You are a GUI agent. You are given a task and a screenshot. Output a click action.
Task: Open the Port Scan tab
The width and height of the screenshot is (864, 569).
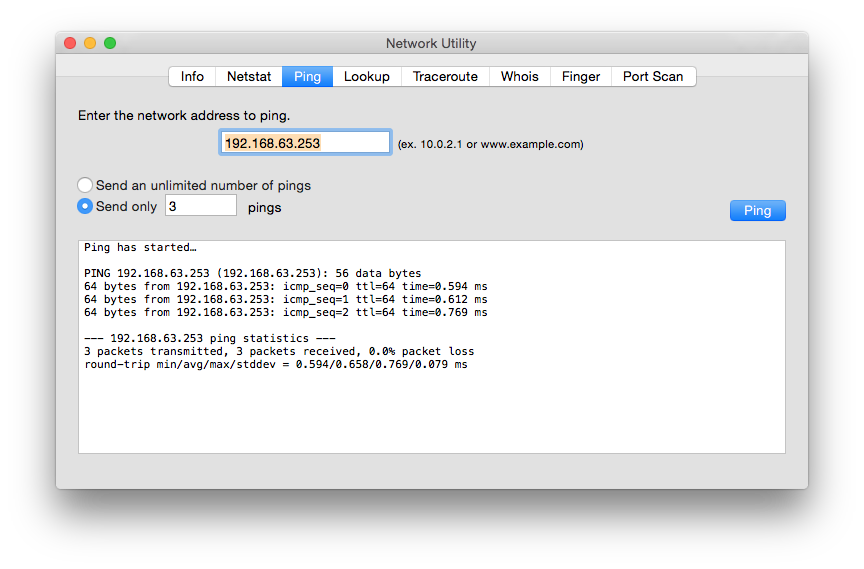653,76
